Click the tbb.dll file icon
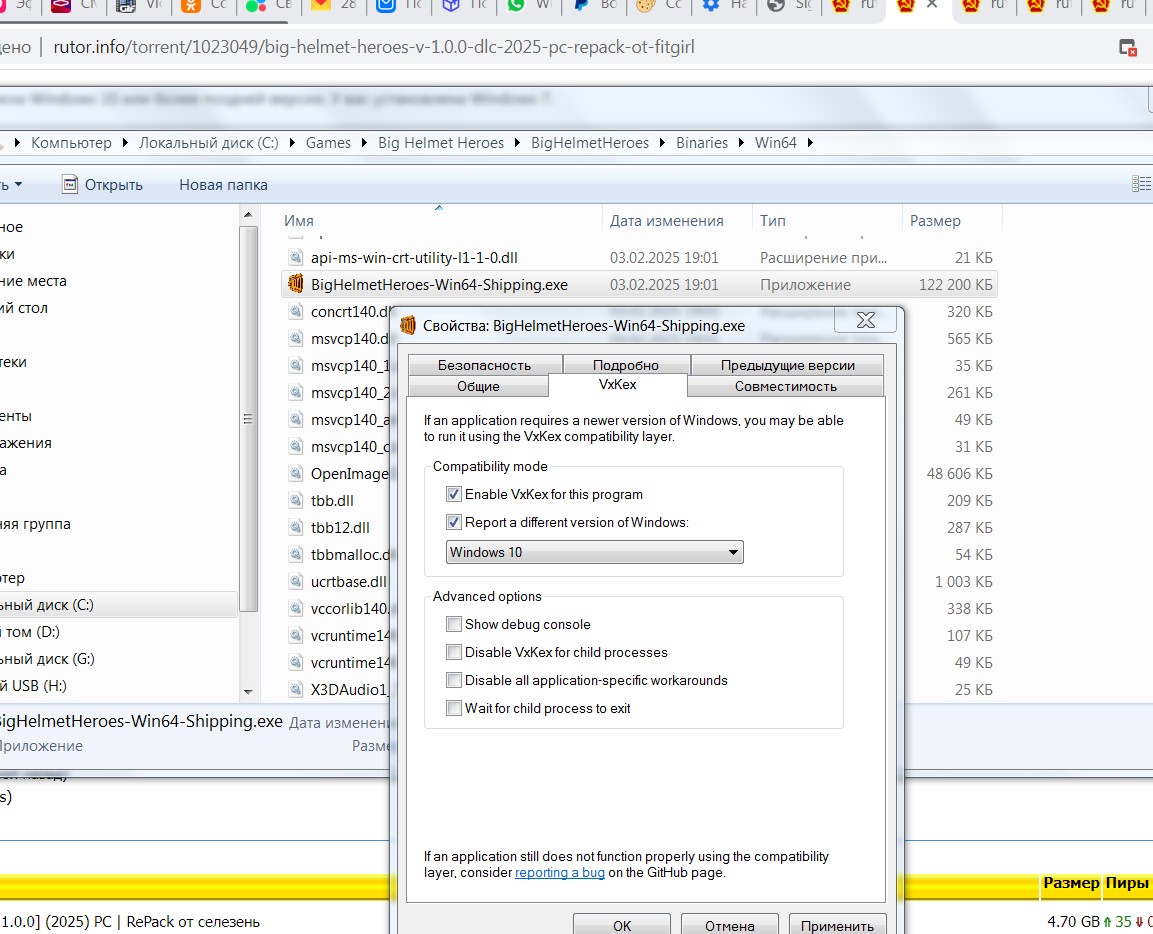1153x934 pixels. pyautogui.click(x=295, y=500)
